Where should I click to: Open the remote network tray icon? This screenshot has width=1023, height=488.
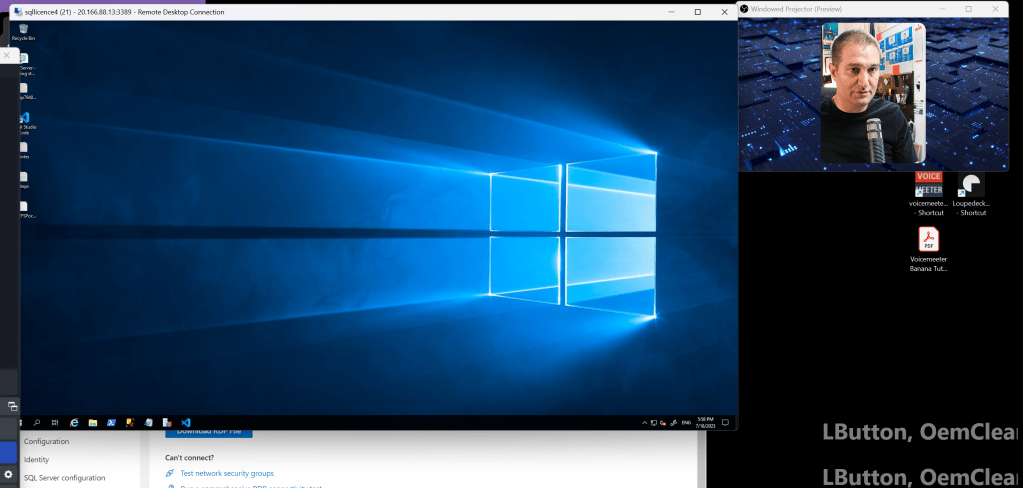pos(654,423)
